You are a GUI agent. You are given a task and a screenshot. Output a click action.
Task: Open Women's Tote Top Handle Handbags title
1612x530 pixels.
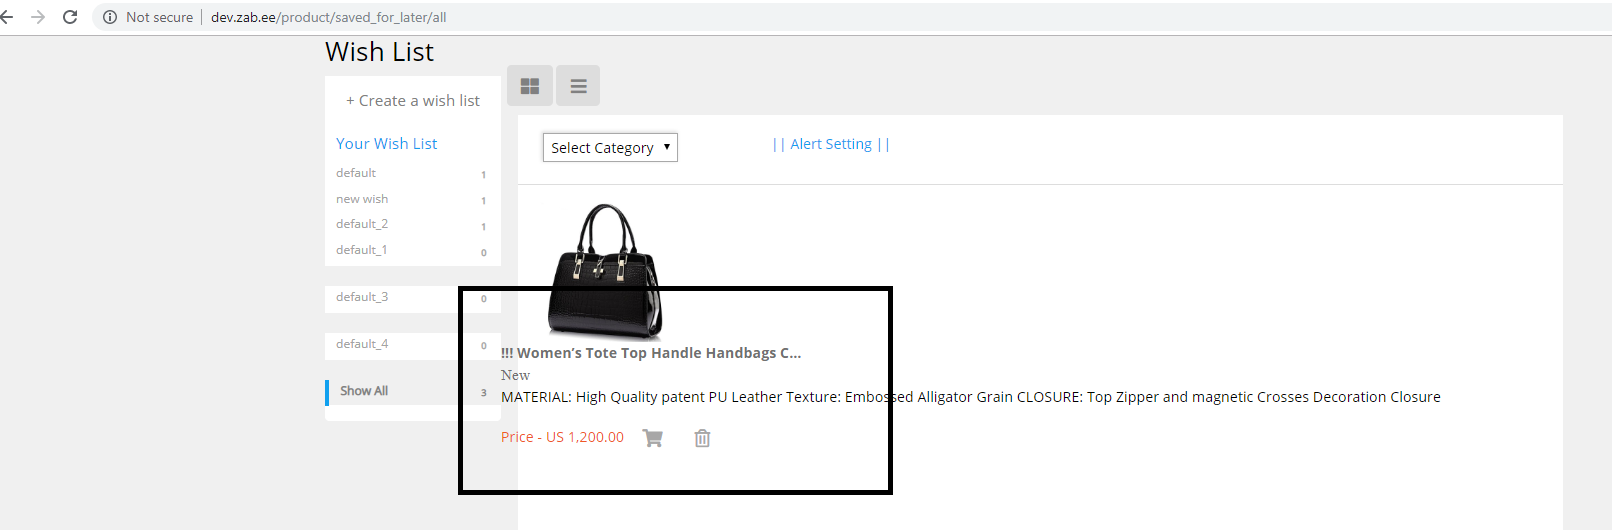coord(651,353)
